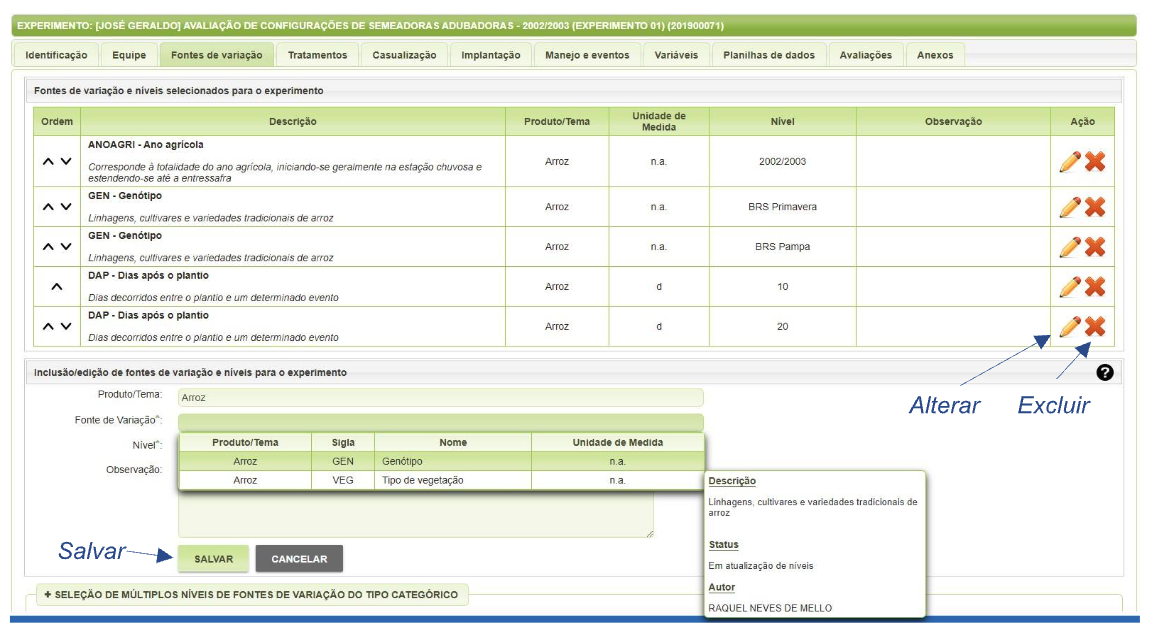
Task: Open the Fonte de Variação dropdown field
Action: (x=440, y=421)
